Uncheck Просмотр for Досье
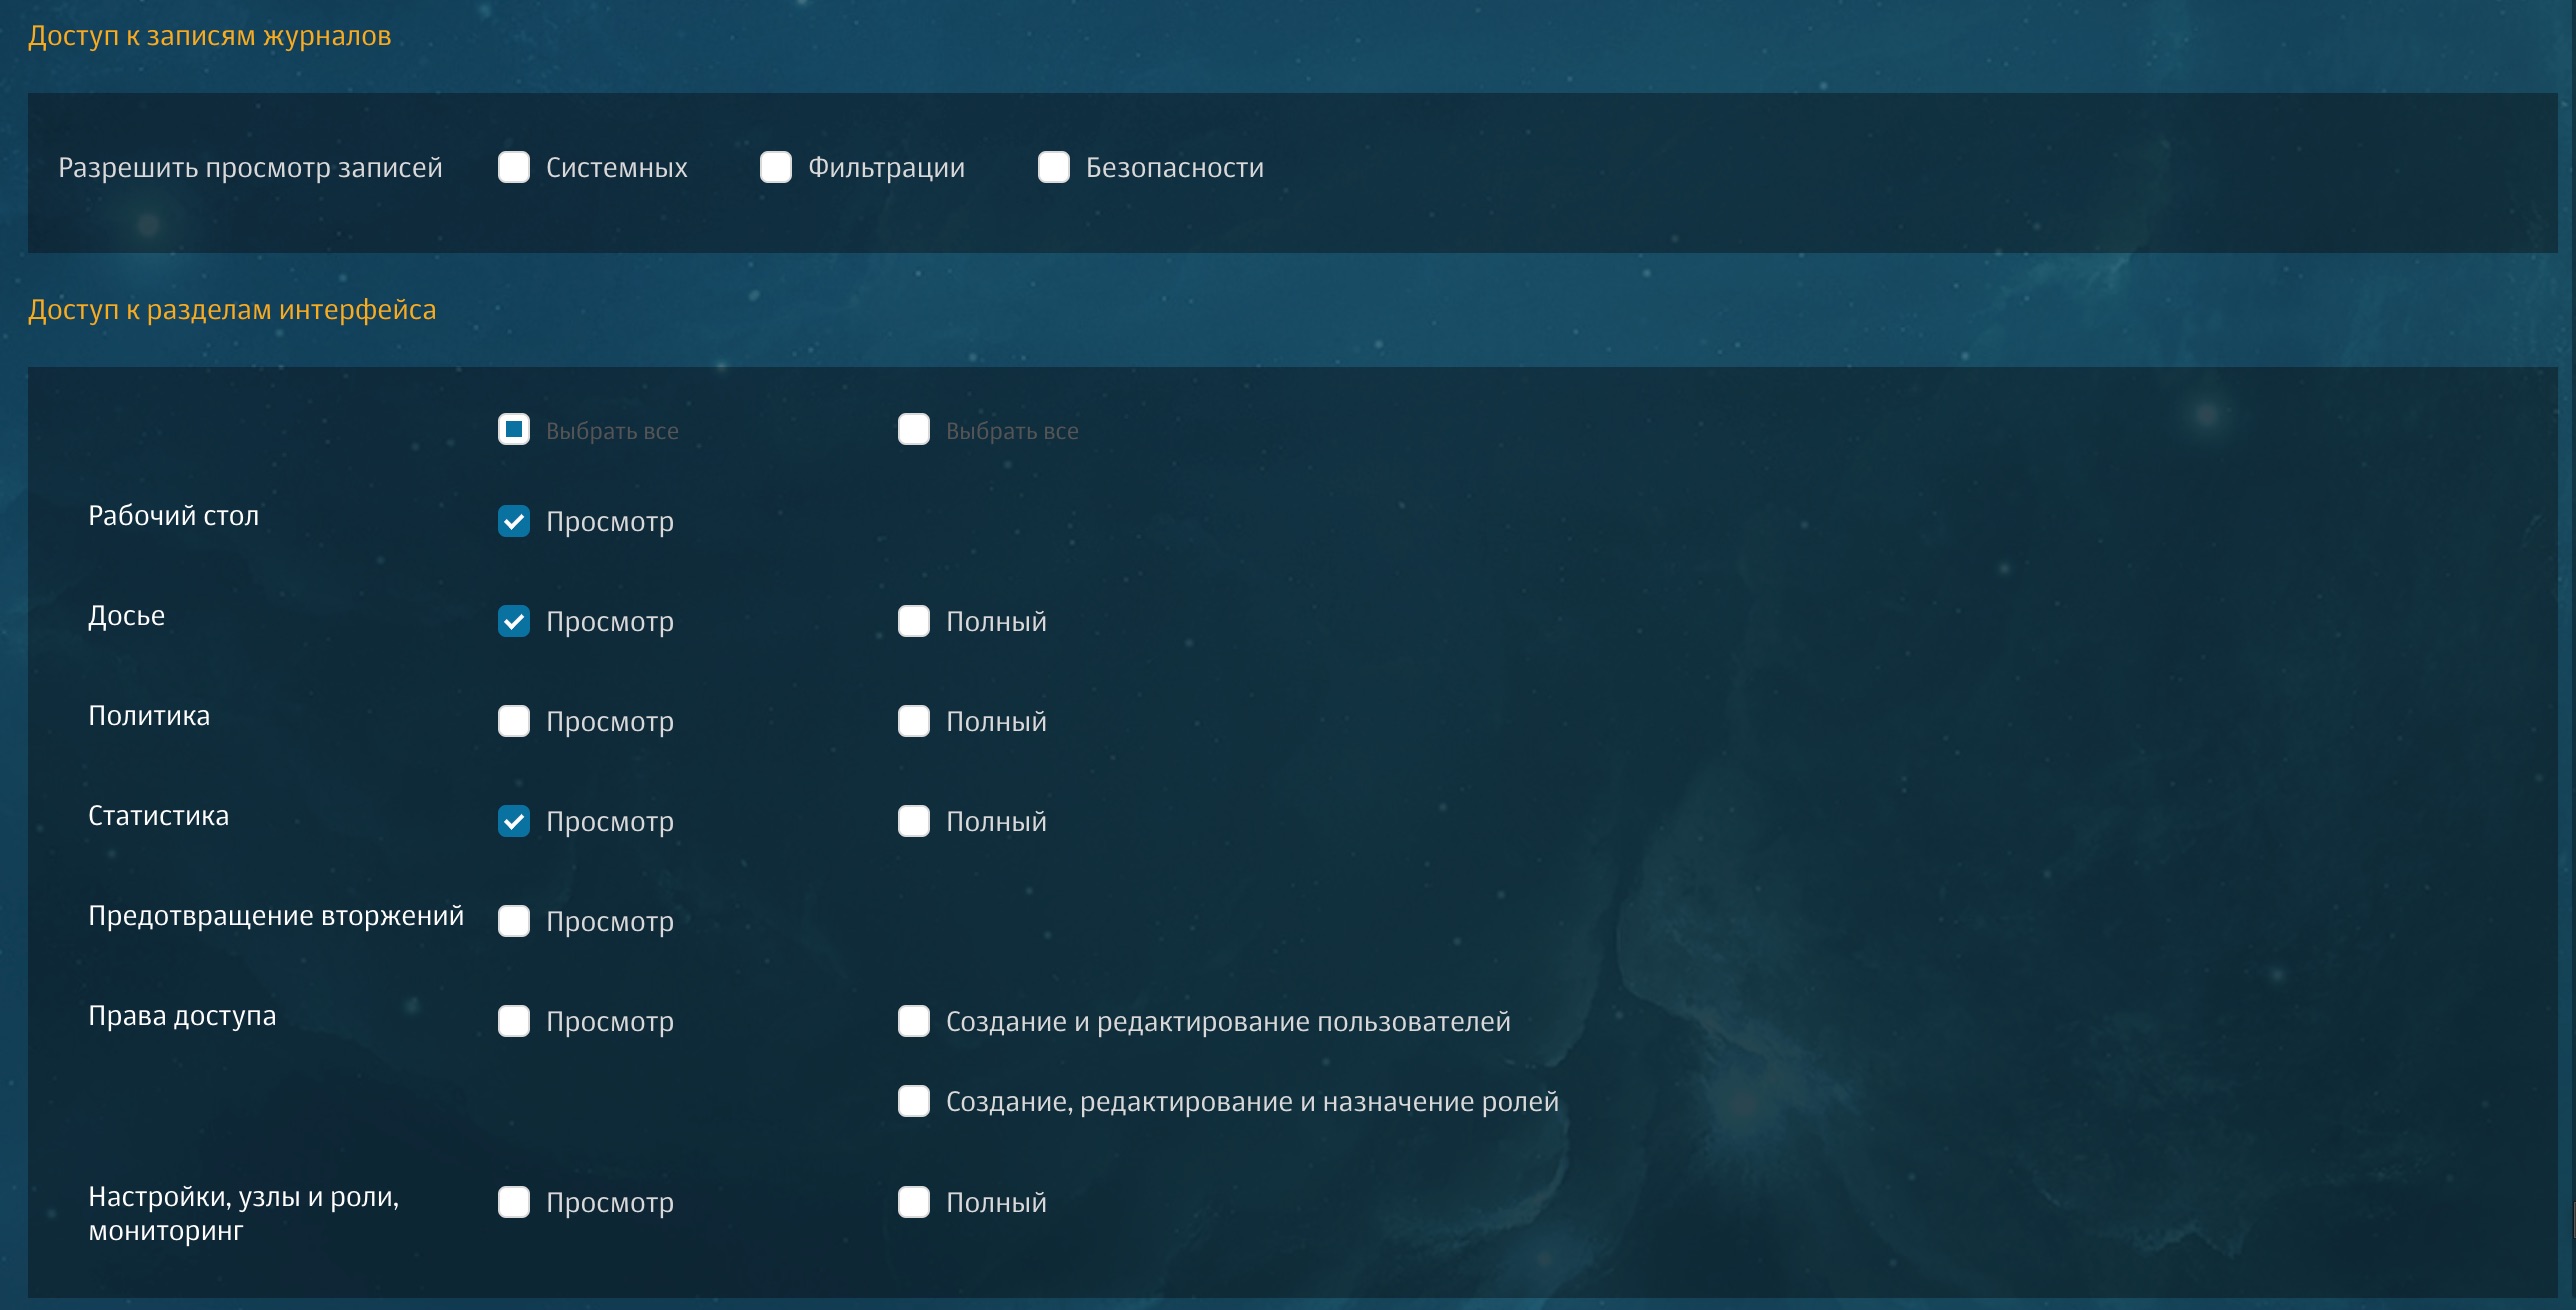The height and width of the screenshot is (1310, 2576). [514, 621]
